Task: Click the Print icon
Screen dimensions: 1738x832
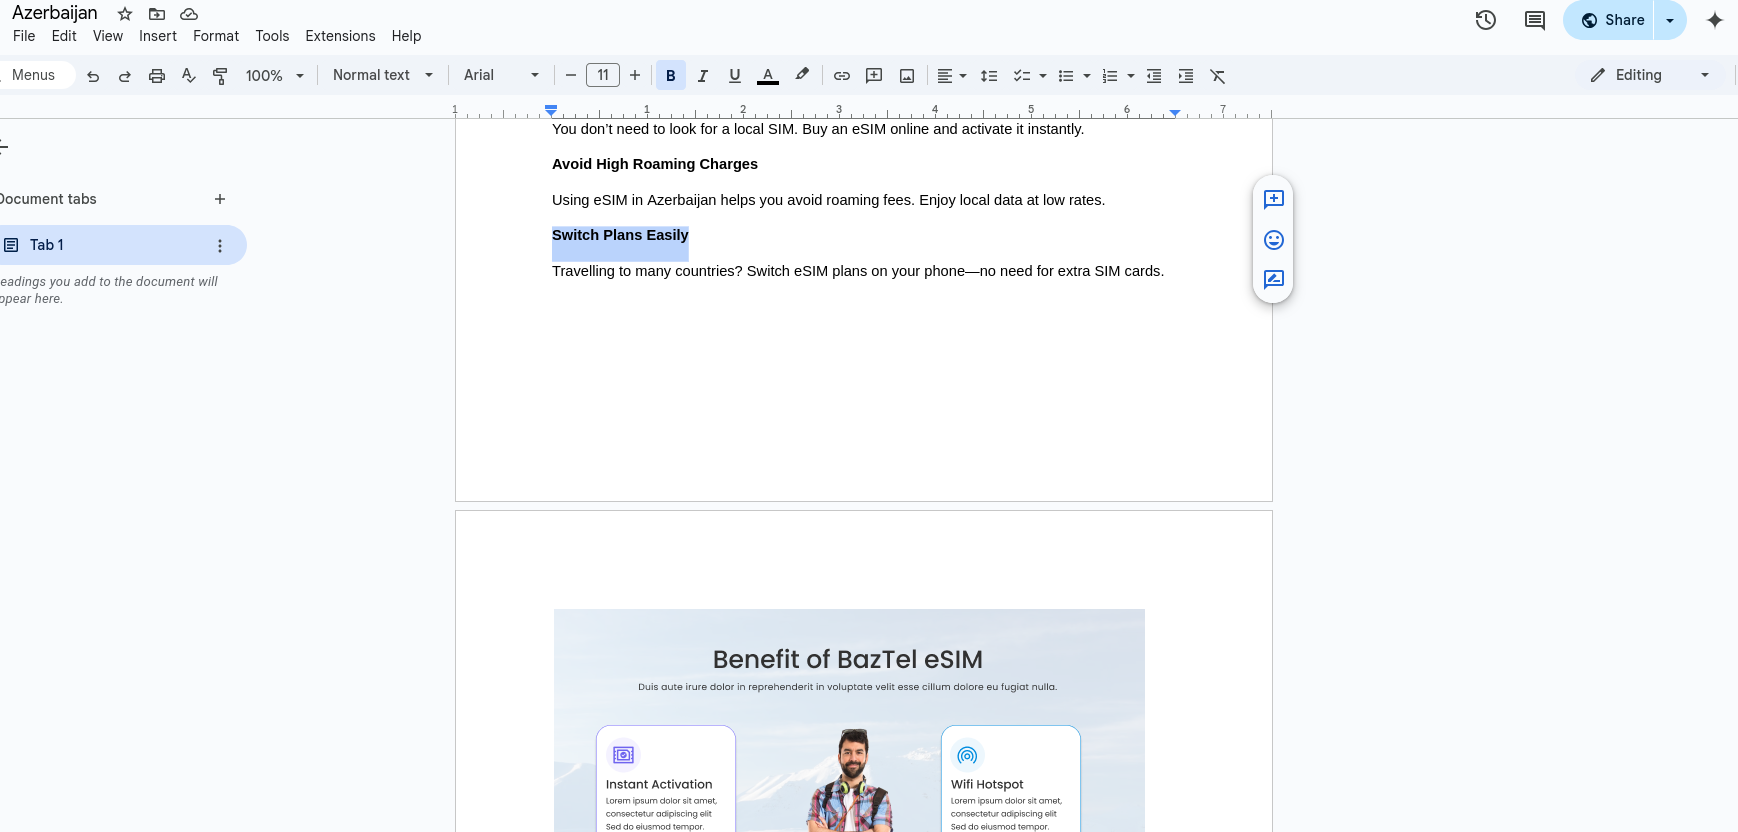Action: (157, 76)
